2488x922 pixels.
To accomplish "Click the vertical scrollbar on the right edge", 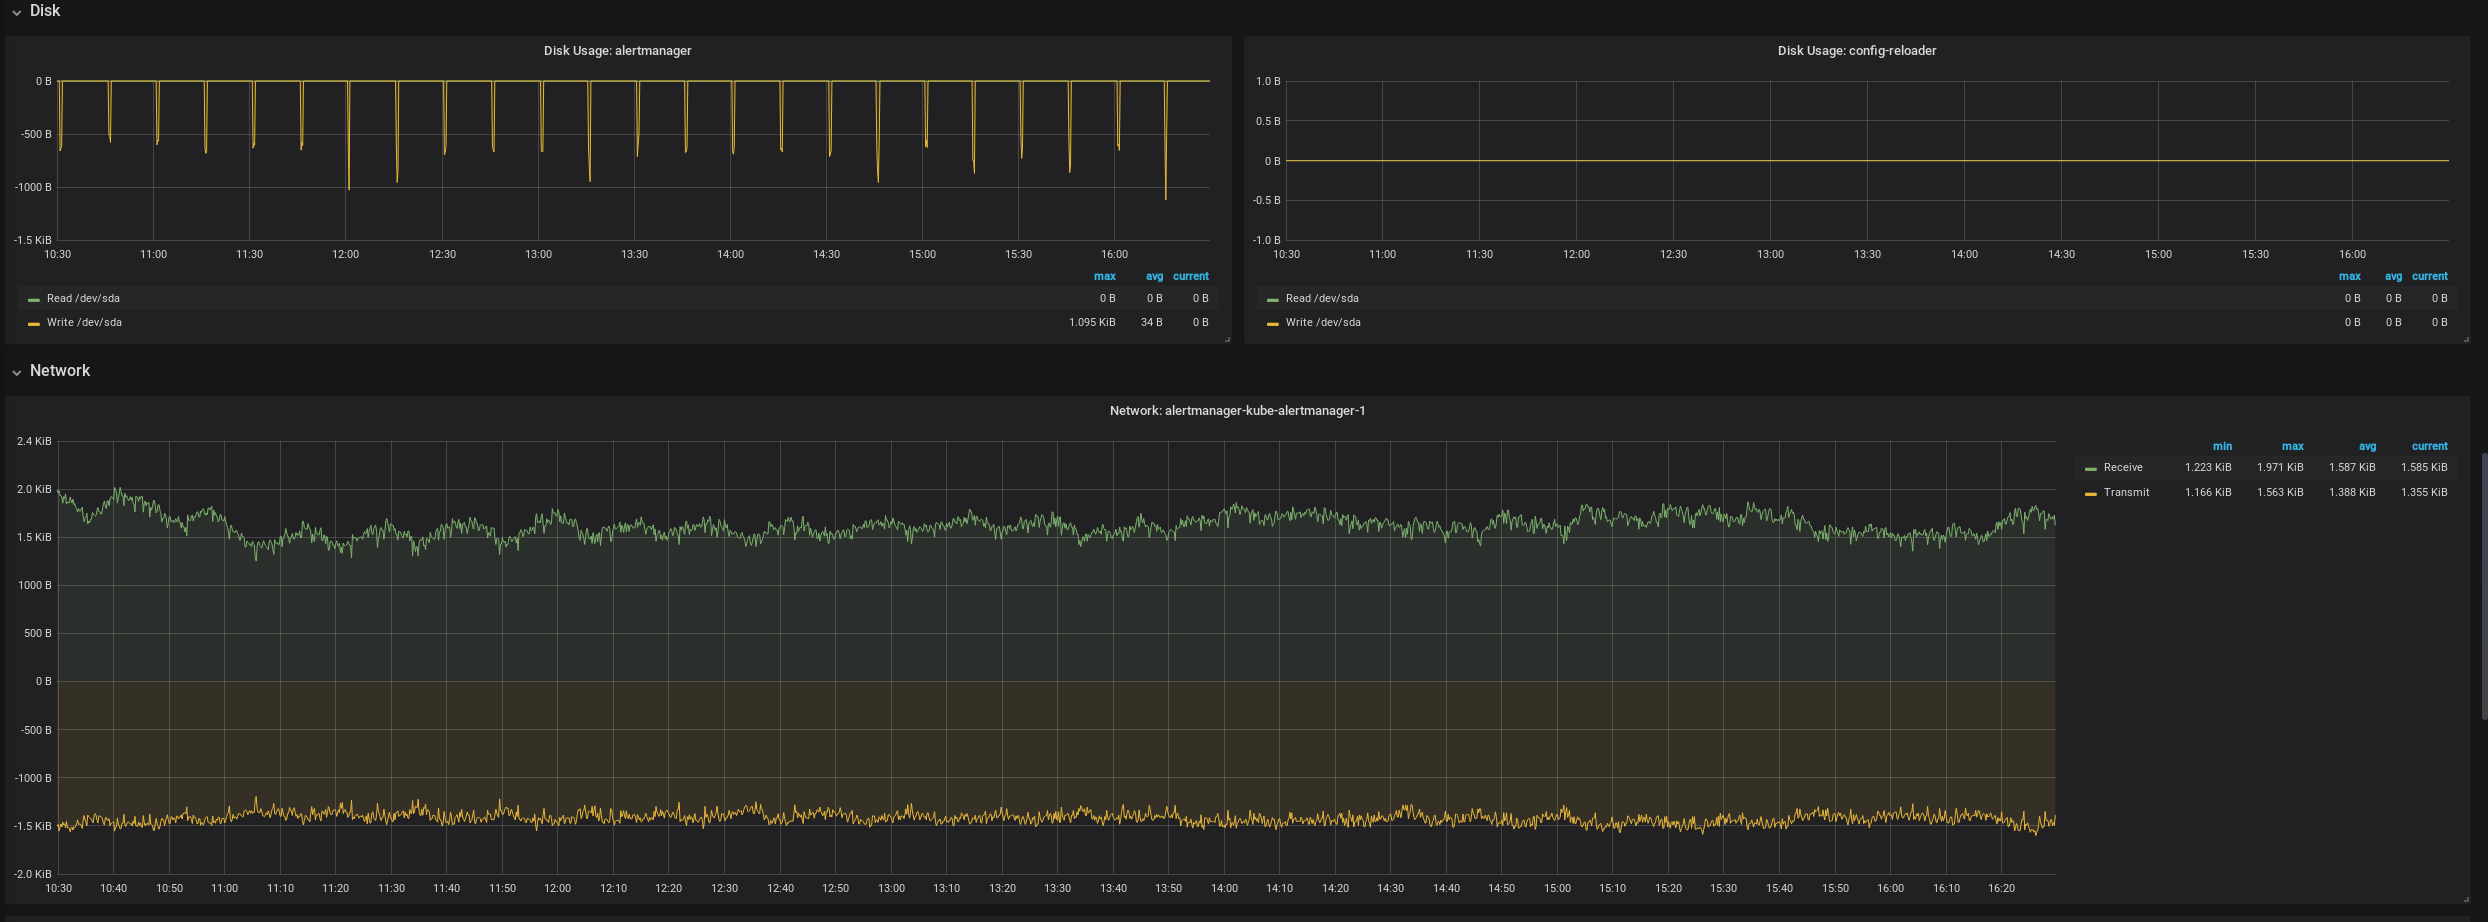I will 2484,585.
